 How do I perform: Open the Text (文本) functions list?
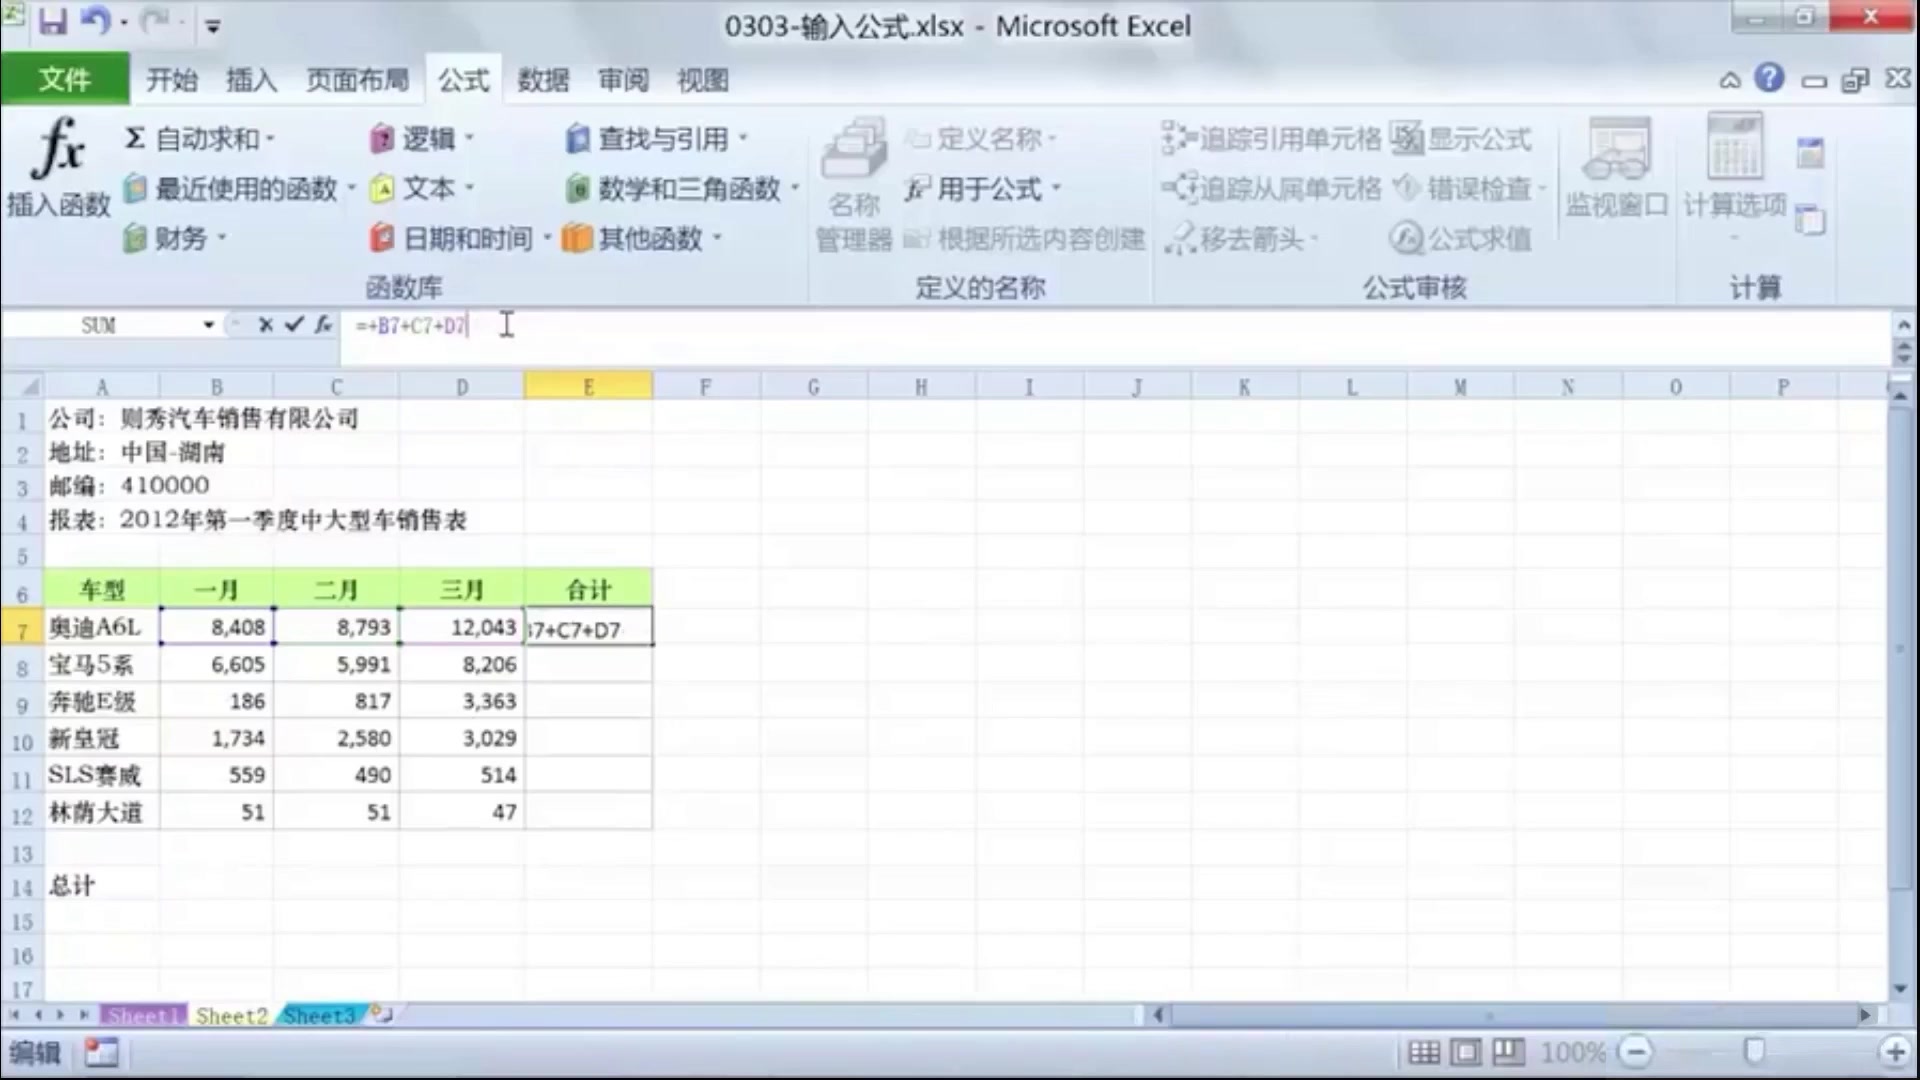421,188
